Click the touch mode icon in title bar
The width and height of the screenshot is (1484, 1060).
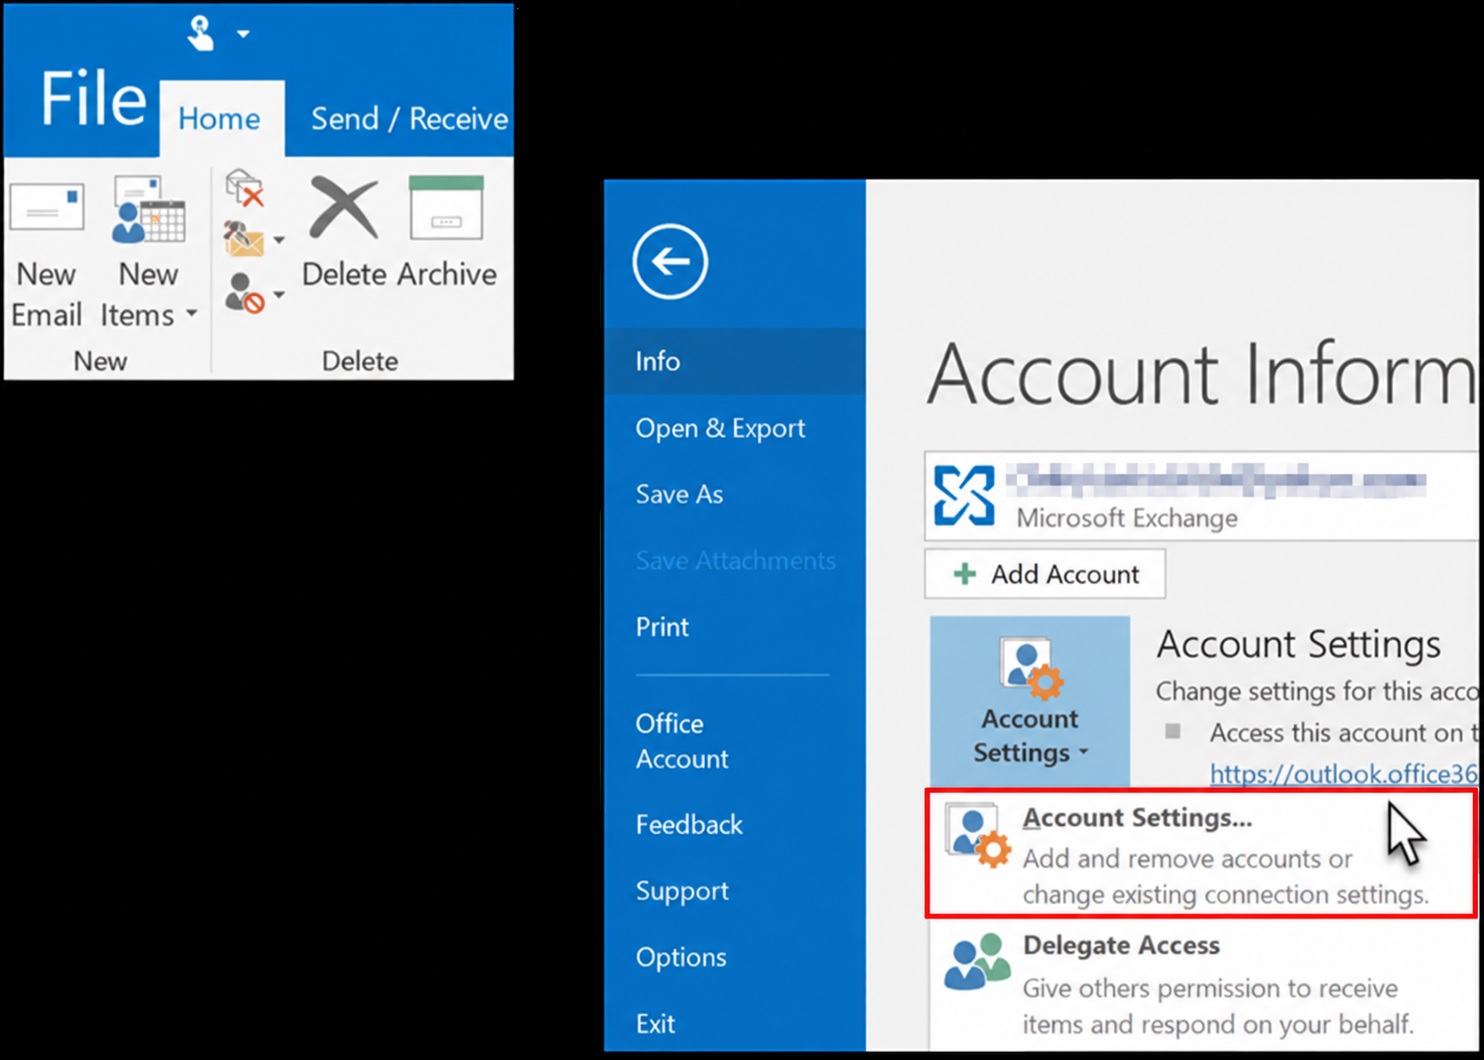click(201, 33)
